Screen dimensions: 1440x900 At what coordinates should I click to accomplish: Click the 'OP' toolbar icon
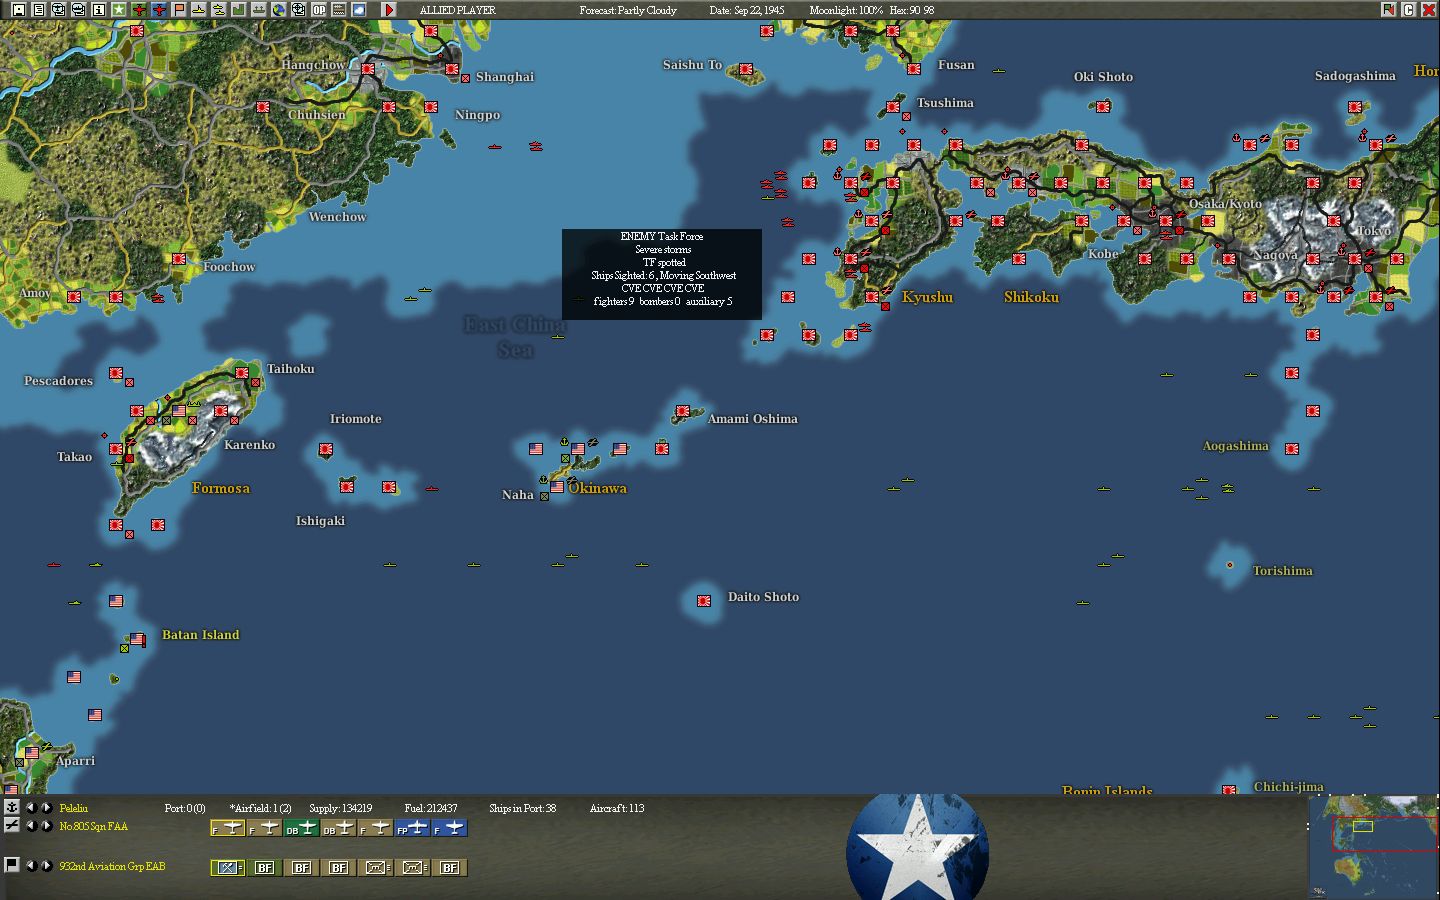(319, 10)
